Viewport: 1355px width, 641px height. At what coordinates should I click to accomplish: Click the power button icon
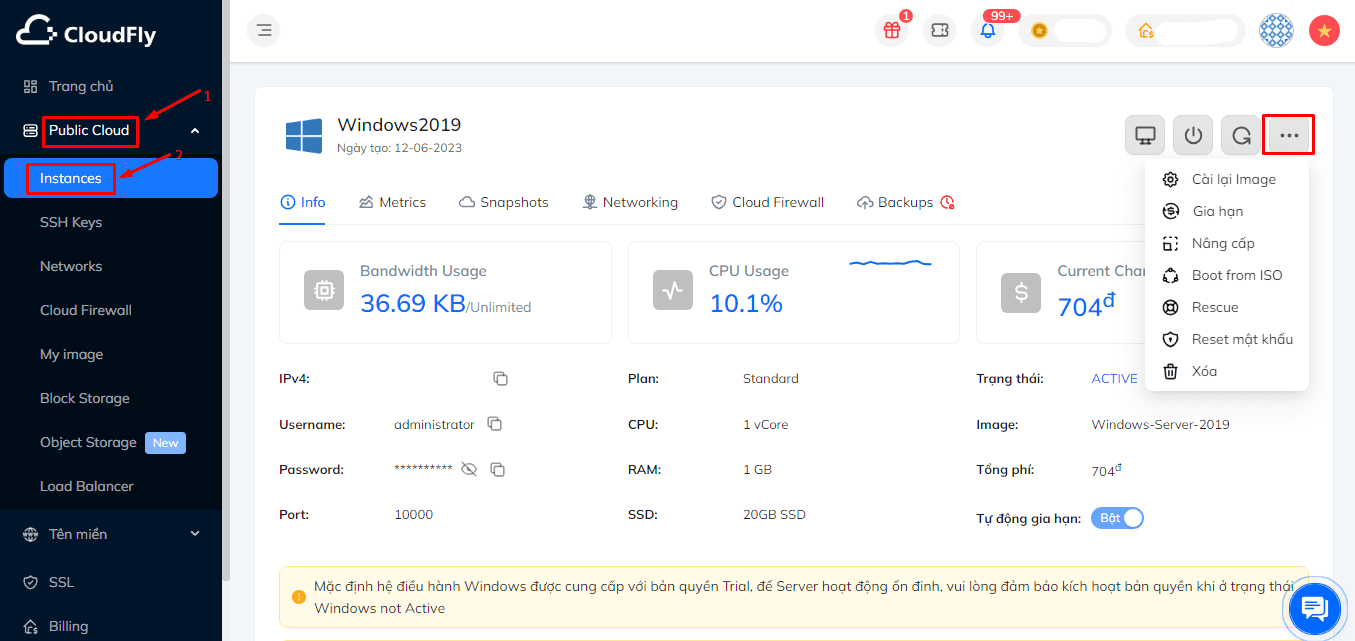(1193, 135)
